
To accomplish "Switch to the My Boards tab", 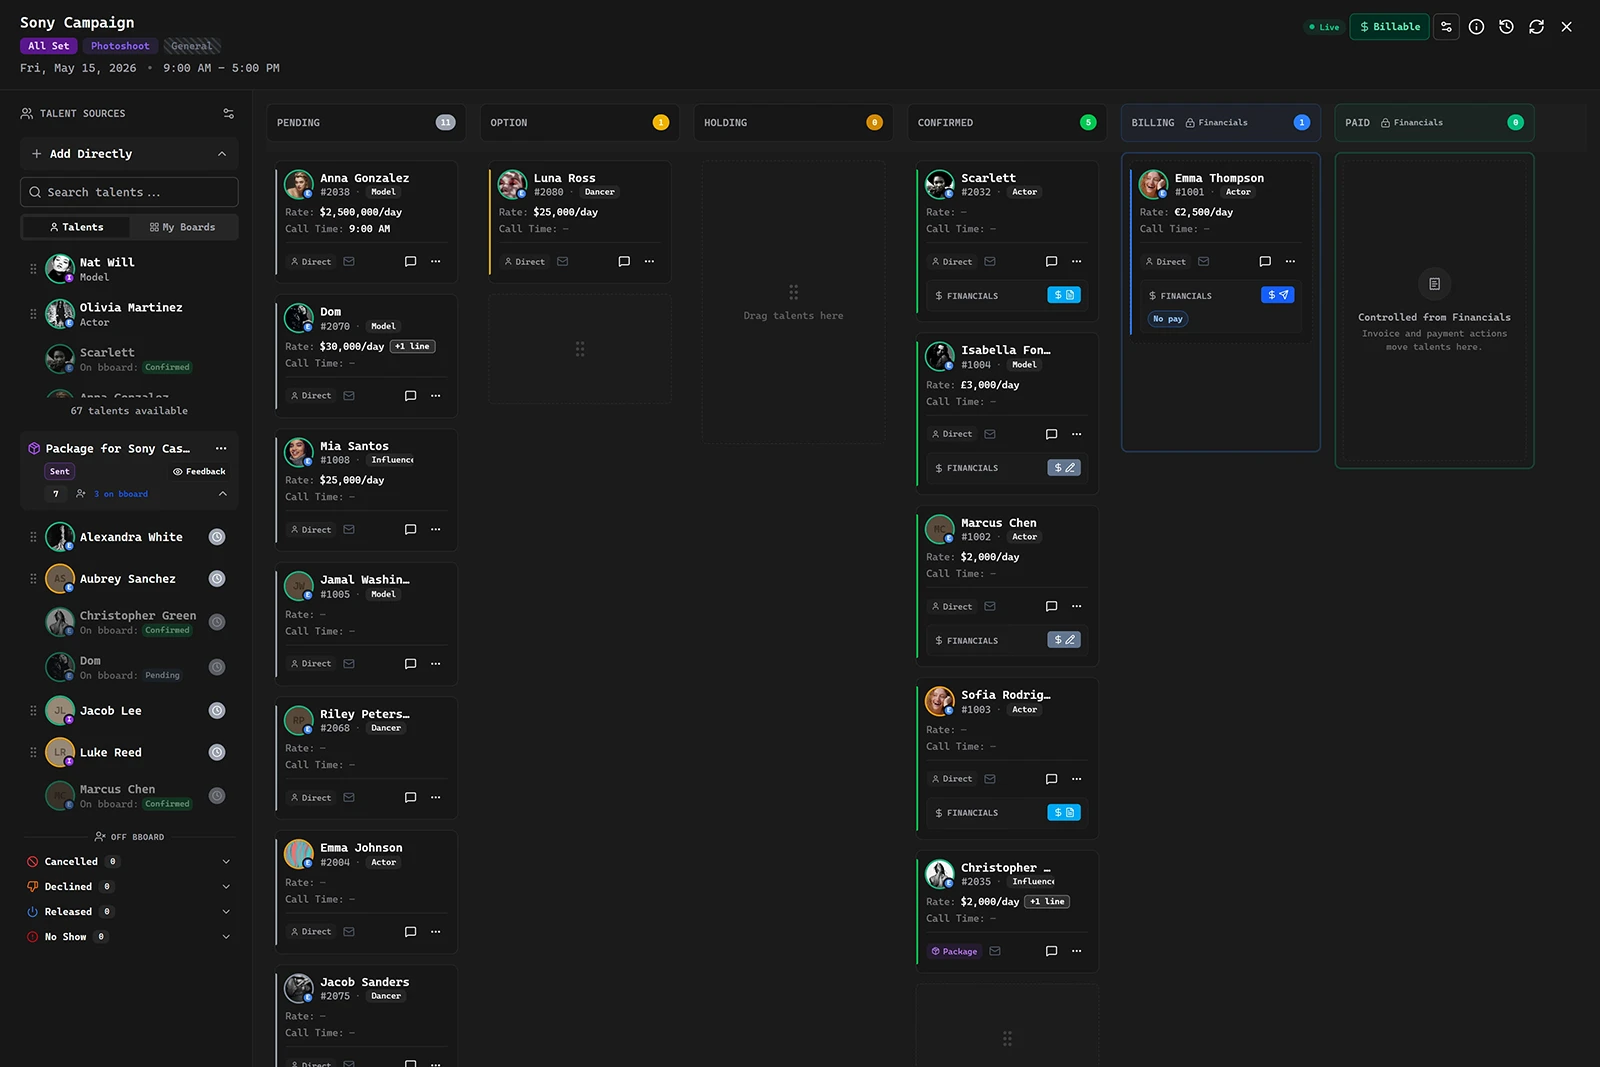I will (x=183, y=228).
